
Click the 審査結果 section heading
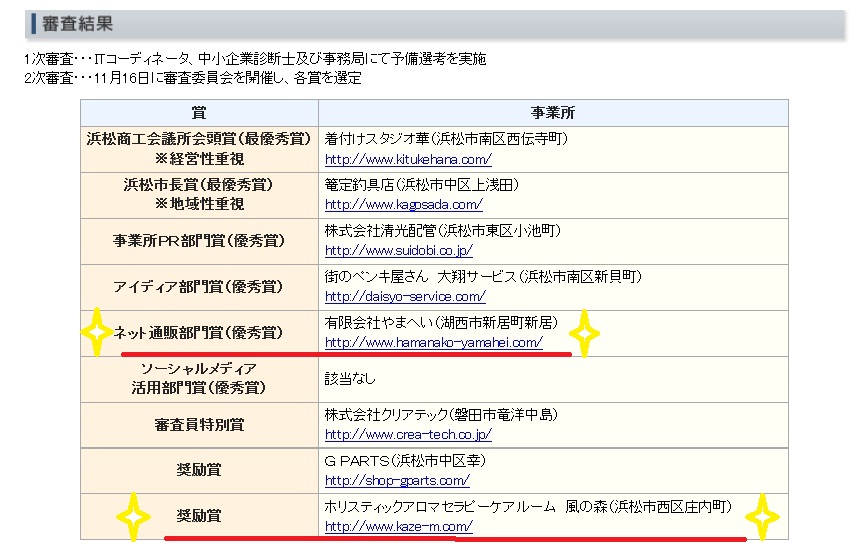point(77,24)
